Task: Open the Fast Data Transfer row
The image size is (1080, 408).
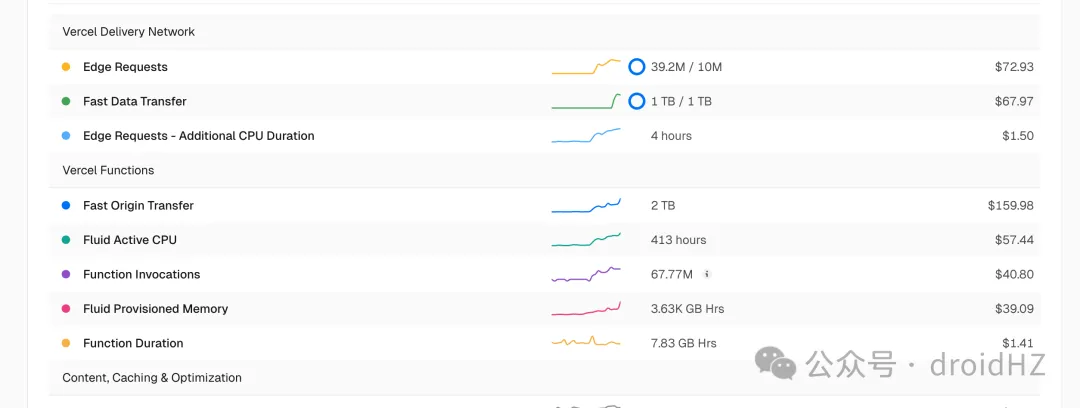Action: point(544,101)
